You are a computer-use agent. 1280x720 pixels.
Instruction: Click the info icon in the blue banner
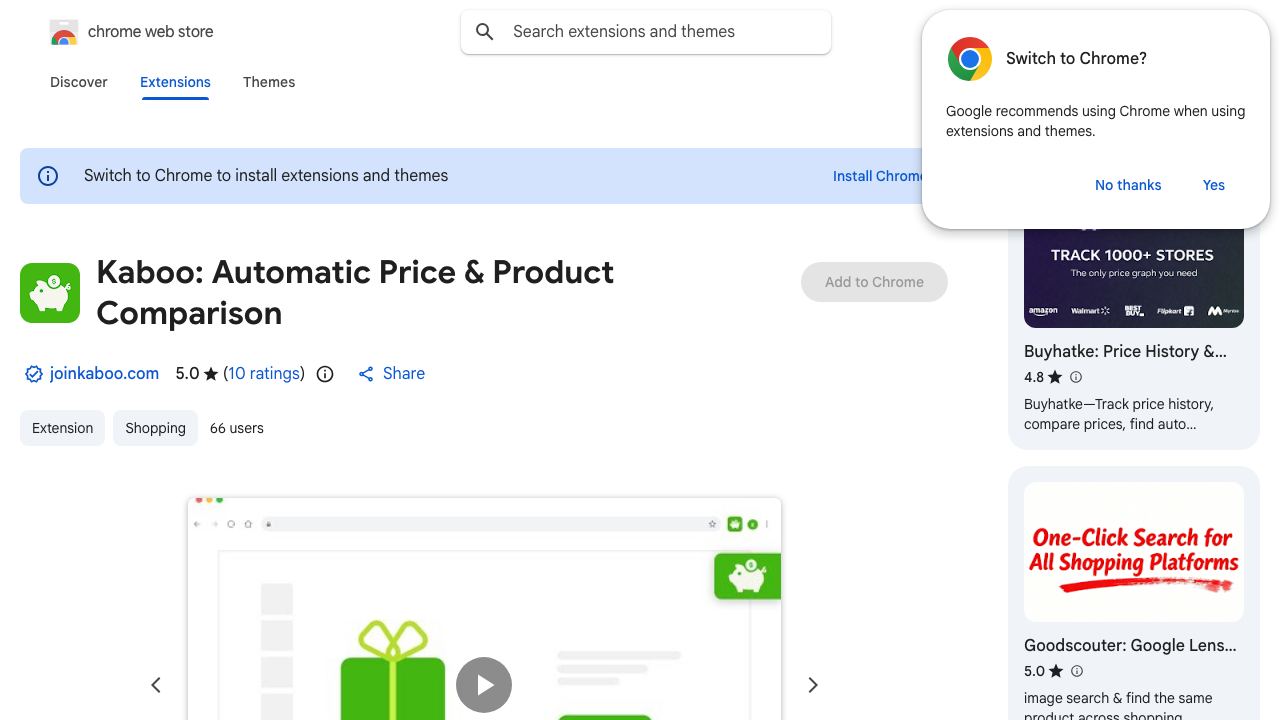(x=48, y=176)
